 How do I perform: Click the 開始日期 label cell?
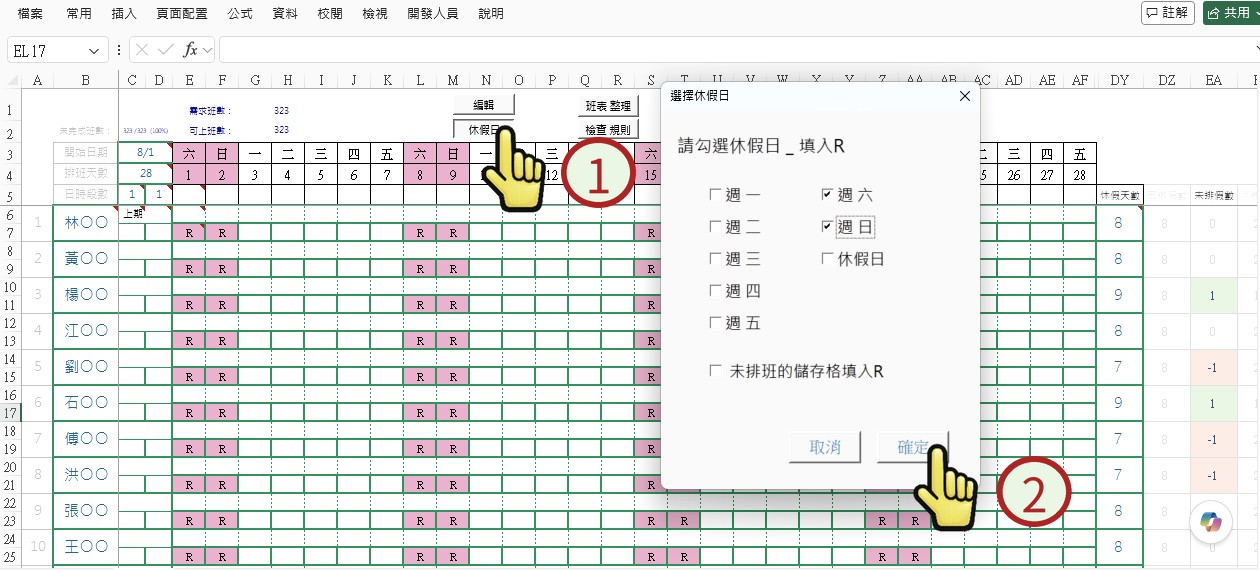click(85, 153)
